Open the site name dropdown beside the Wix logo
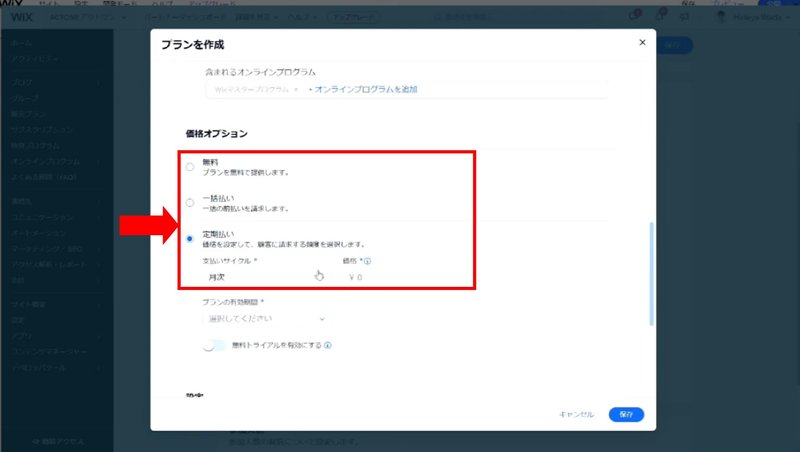The height and width of the screenshot is (452, 800). (x=88, y=17)
